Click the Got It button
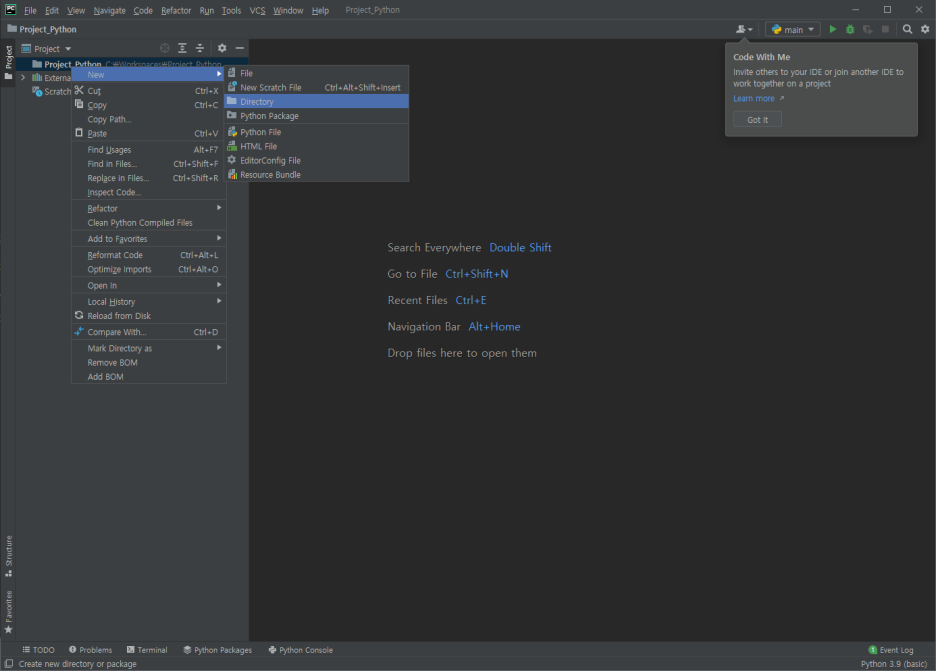 (x=758, y=119)
